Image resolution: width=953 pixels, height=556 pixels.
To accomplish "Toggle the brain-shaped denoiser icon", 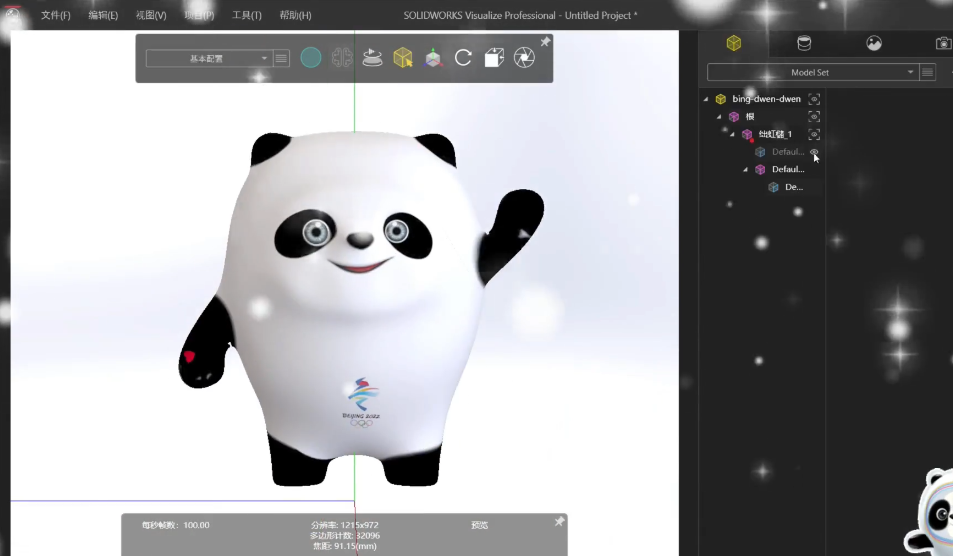I will tap(342, 58).
